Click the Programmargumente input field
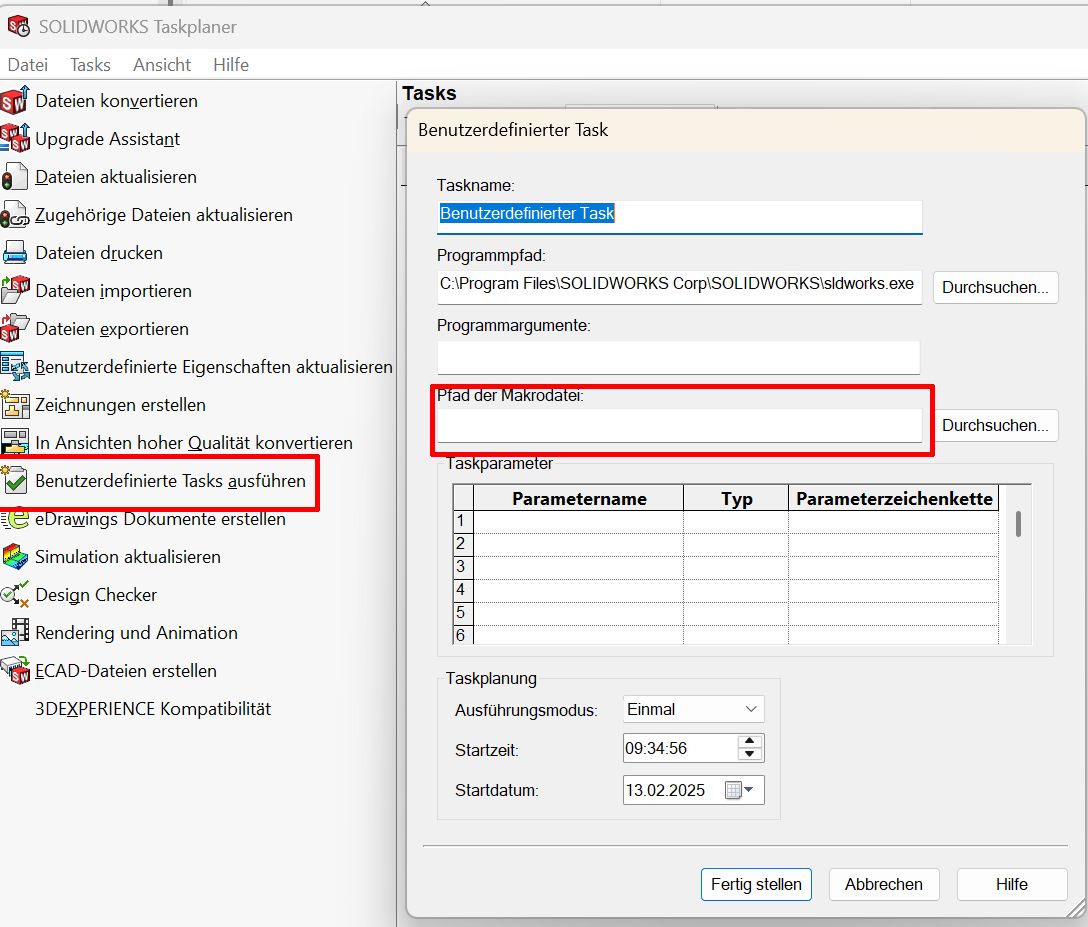 tap(679, 357)
